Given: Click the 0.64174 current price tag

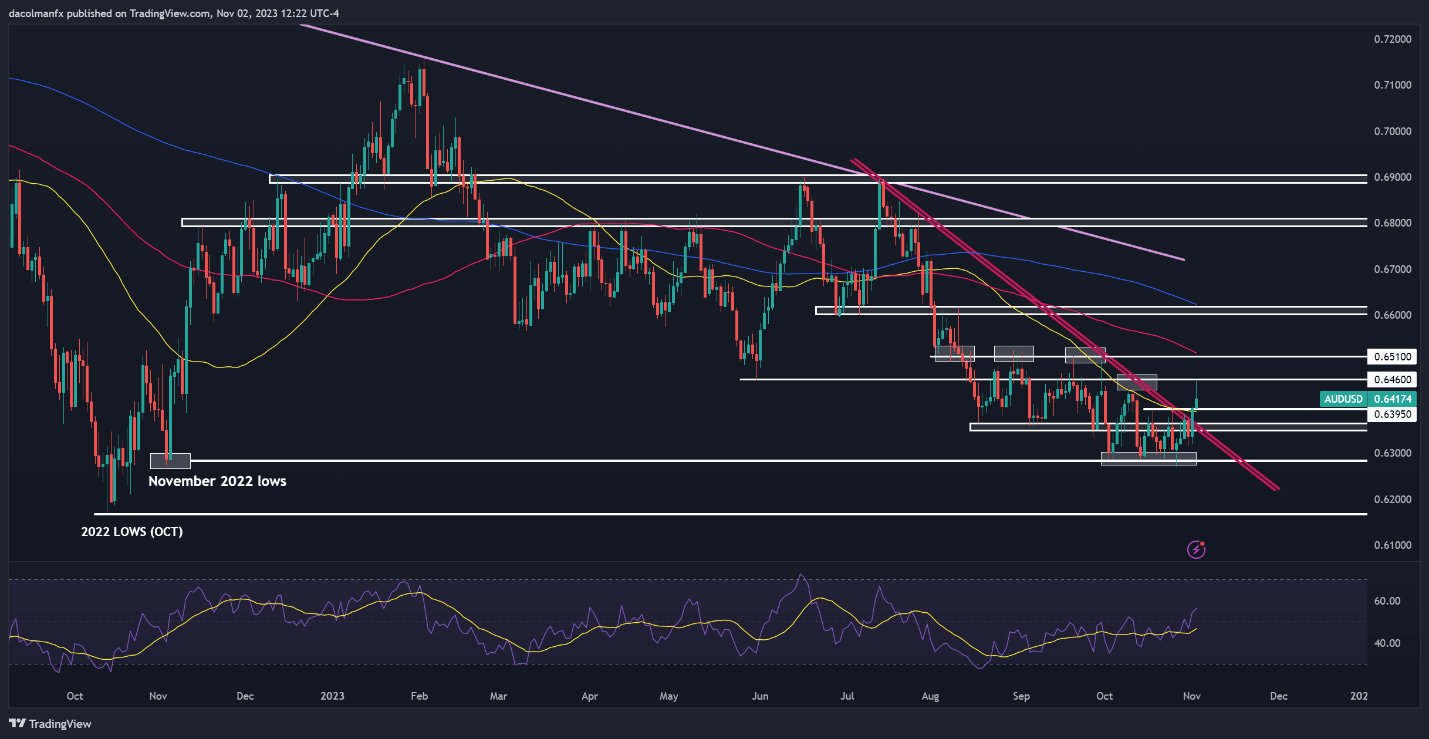Looking at the screenshot, I should point(1392,398).
